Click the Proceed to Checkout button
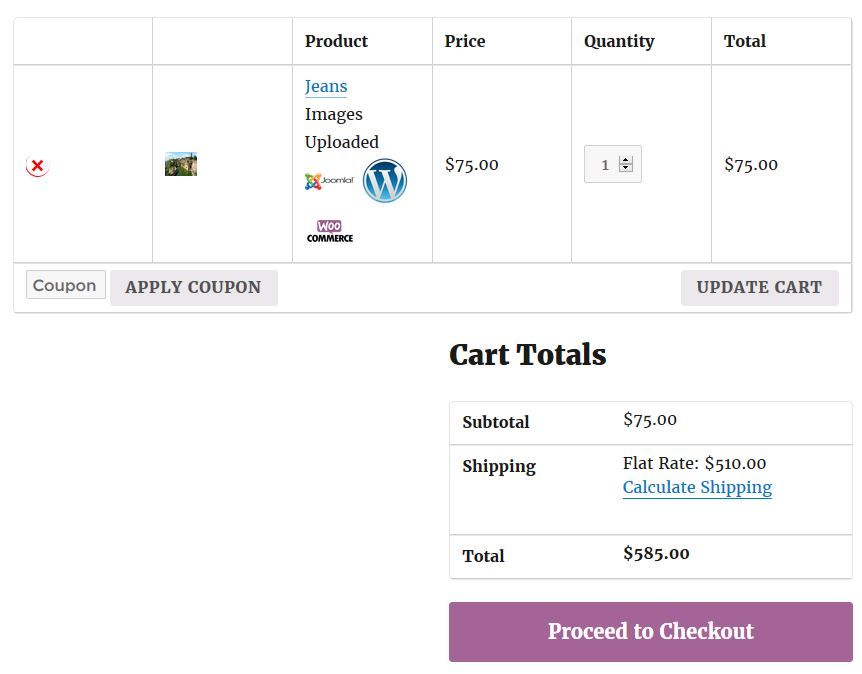Viewport: 862px width, 674px height. [x=650, y=632]
